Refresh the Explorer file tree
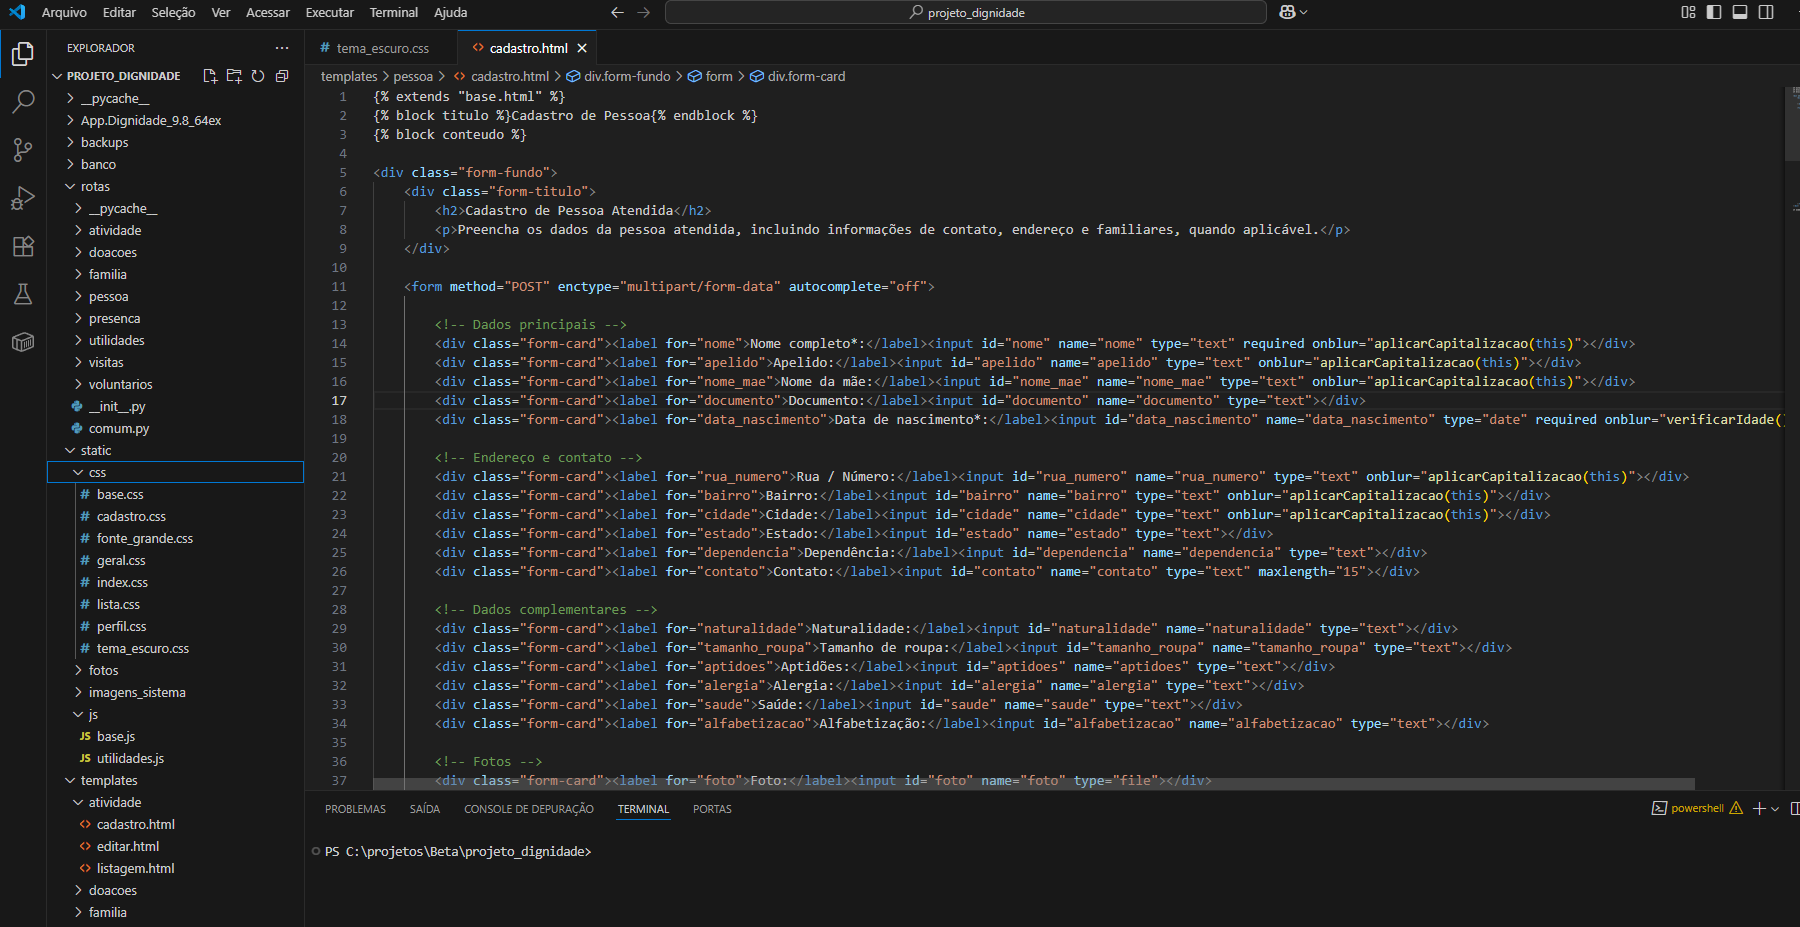The height and width of the screenshot is (927, 1800). click(258, 76)
